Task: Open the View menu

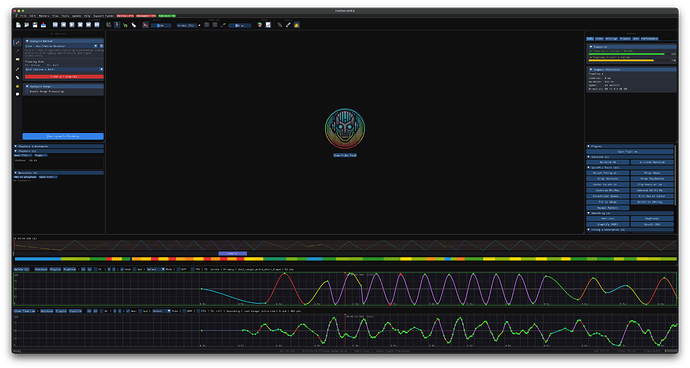Action: pyautogui.click(x=55, y=16)
